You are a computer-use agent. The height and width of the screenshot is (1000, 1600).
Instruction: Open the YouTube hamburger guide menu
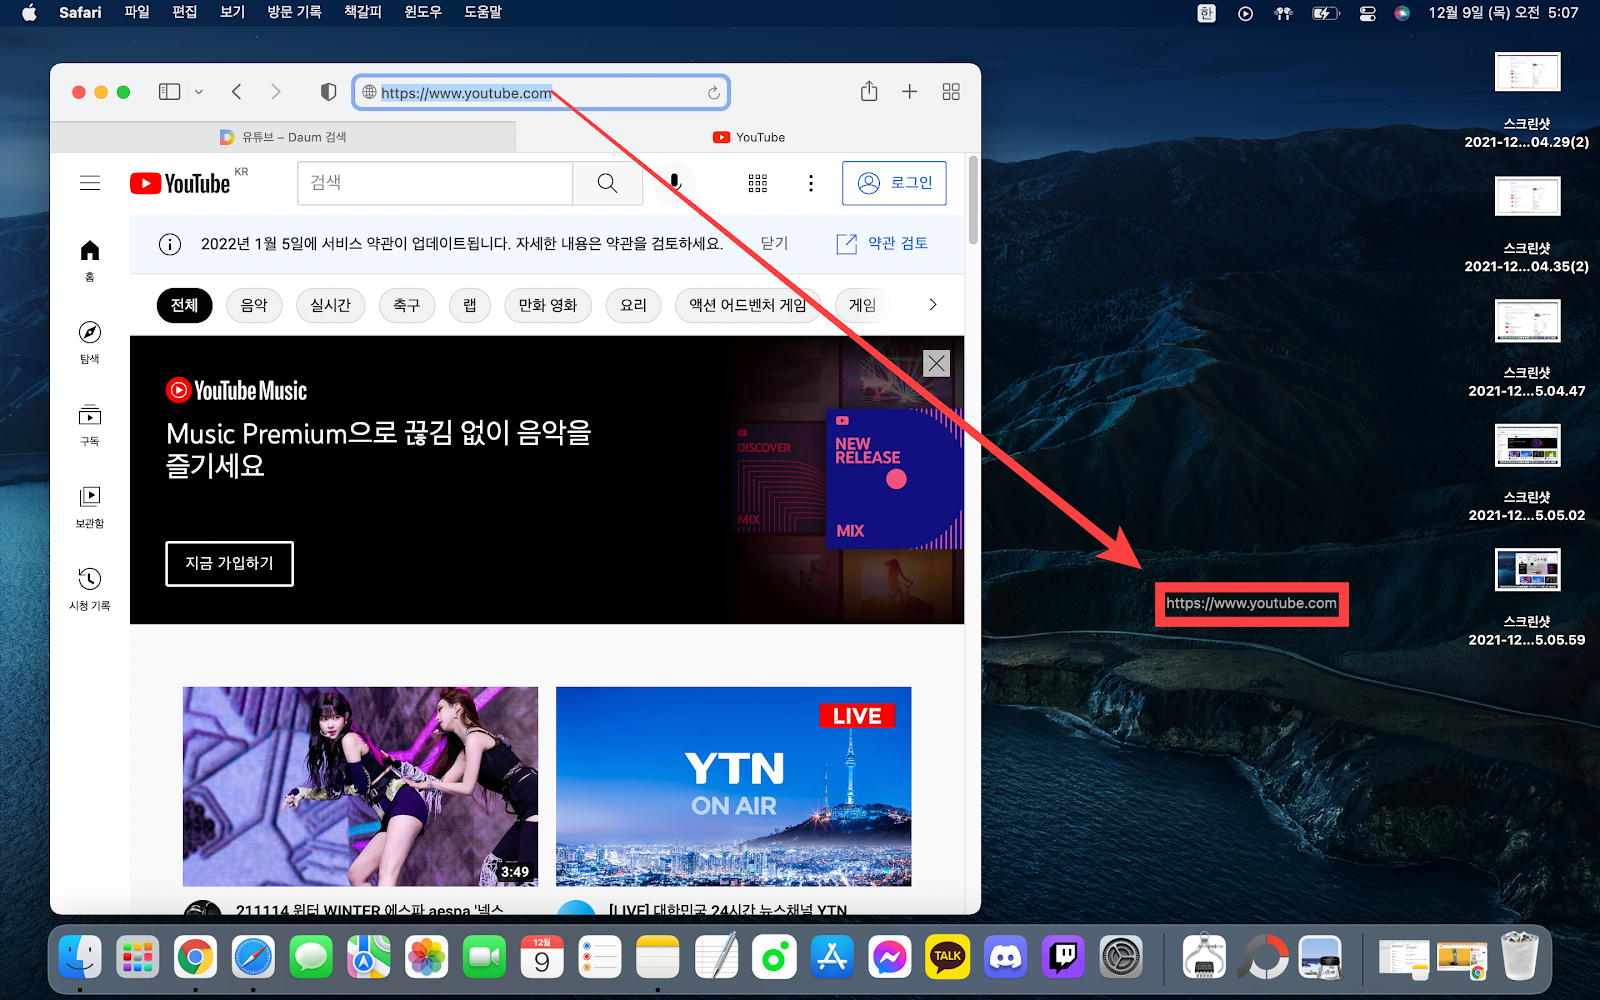point(90,183)
